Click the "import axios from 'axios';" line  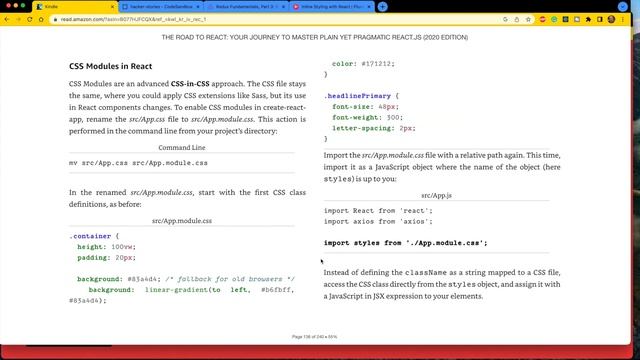(x=378, y=222)
